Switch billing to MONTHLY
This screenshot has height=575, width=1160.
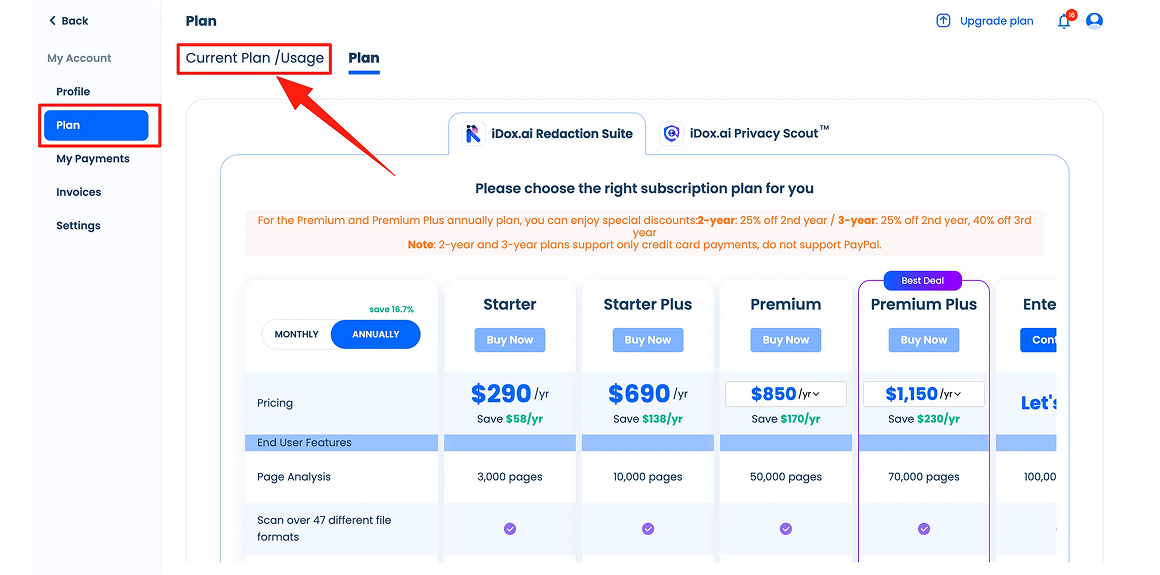tap(297, 334)
